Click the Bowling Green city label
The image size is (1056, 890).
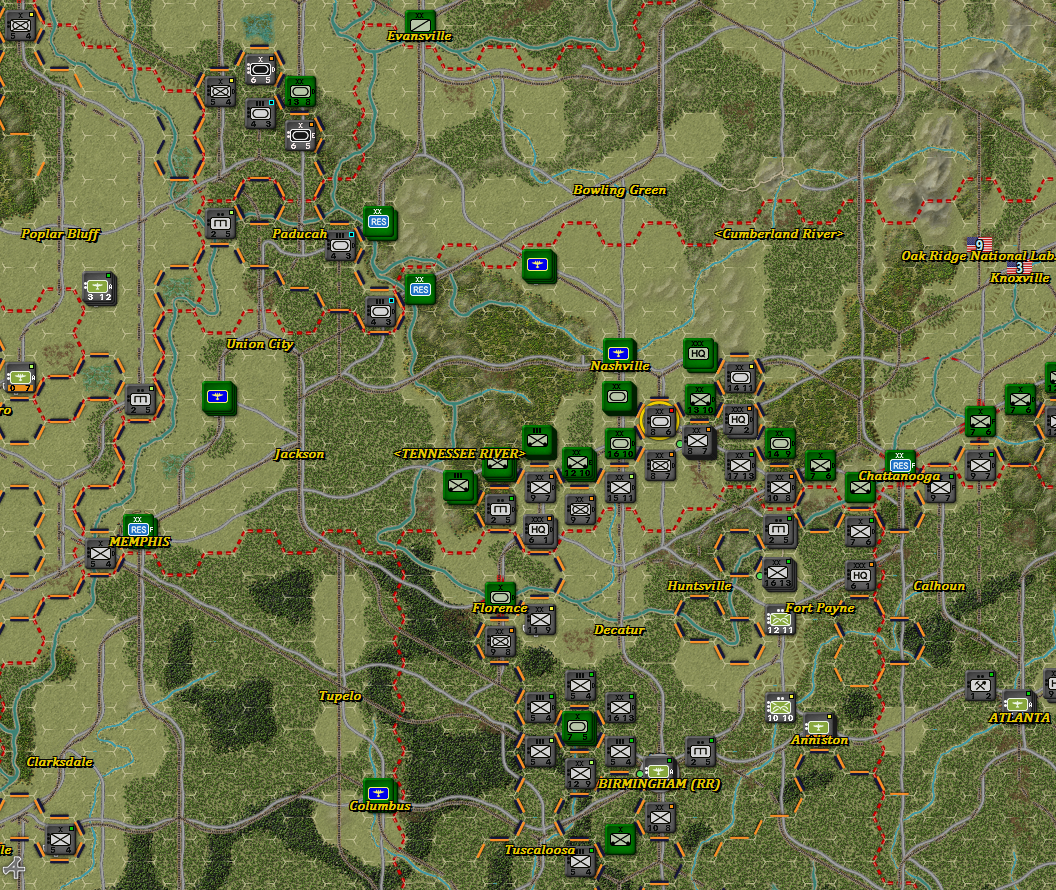[x=620, y=190]
